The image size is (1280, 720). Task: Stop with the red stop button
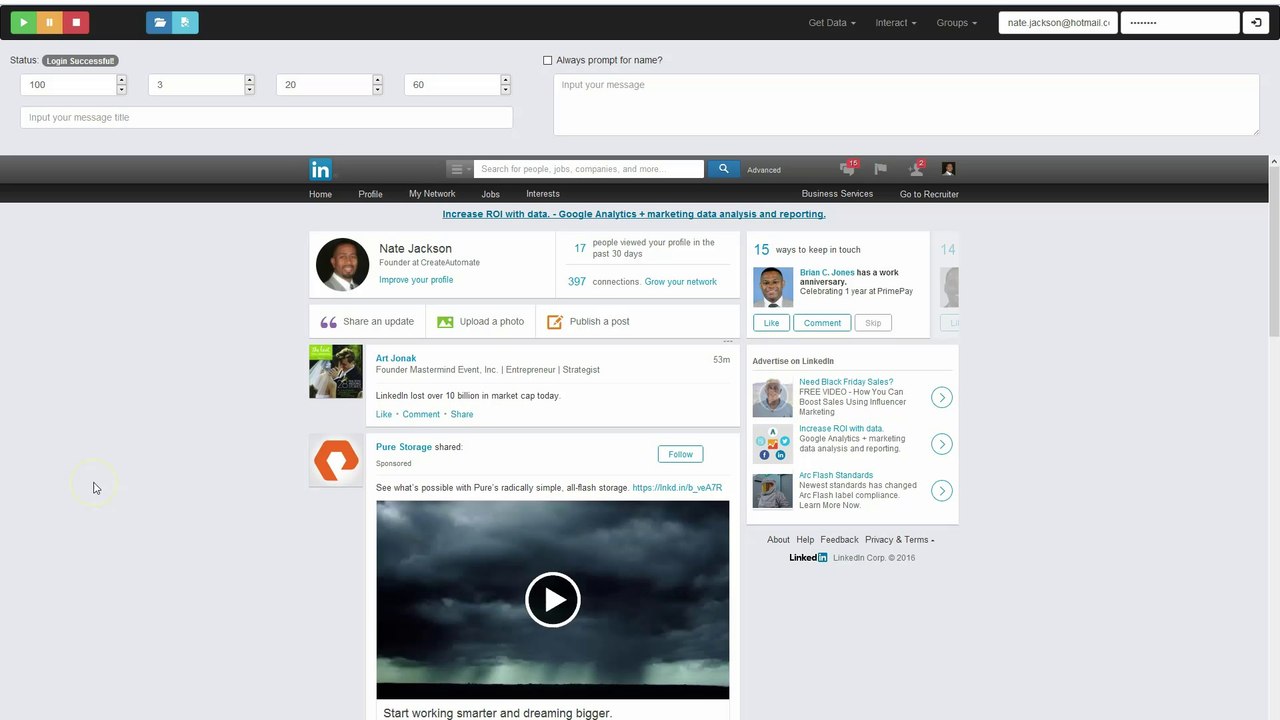click(76, 22)
